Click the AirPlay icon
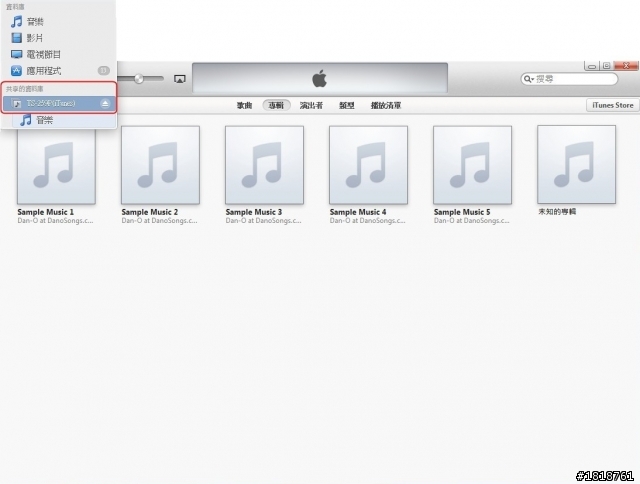This screenshot has height=484, width=640. (x=180, y=79)
